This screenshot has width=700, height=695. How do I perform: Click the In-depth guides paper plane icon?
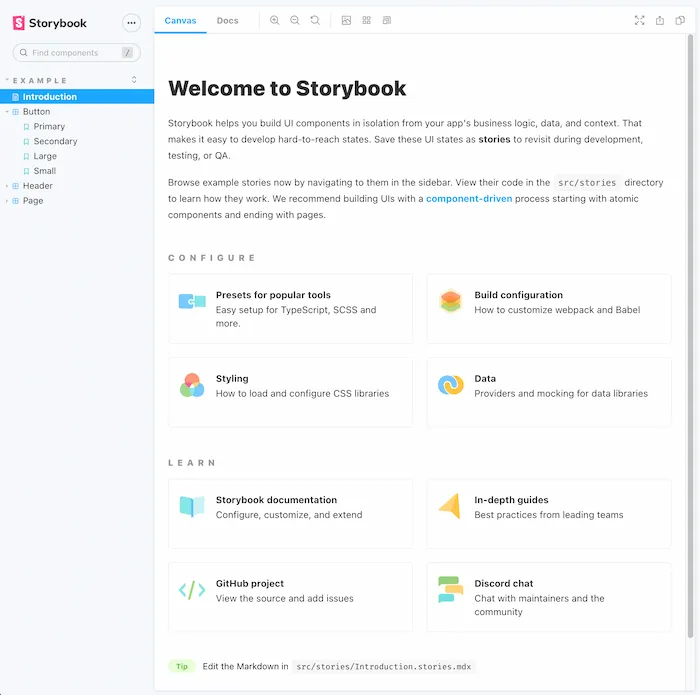pos(450,506)
